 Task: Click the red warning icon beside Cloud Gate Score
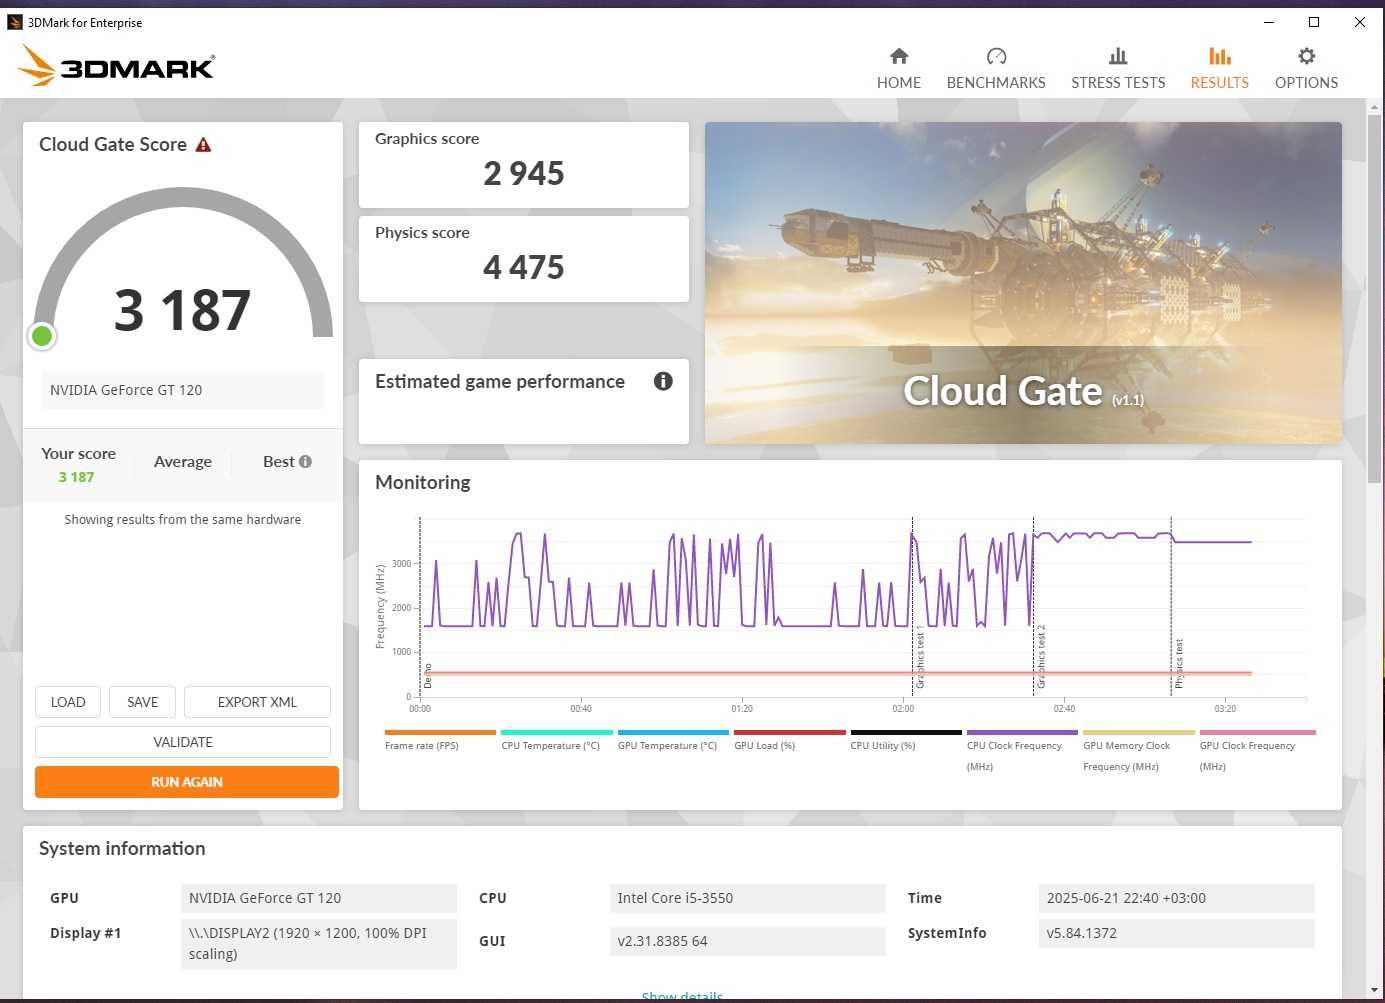203,145
